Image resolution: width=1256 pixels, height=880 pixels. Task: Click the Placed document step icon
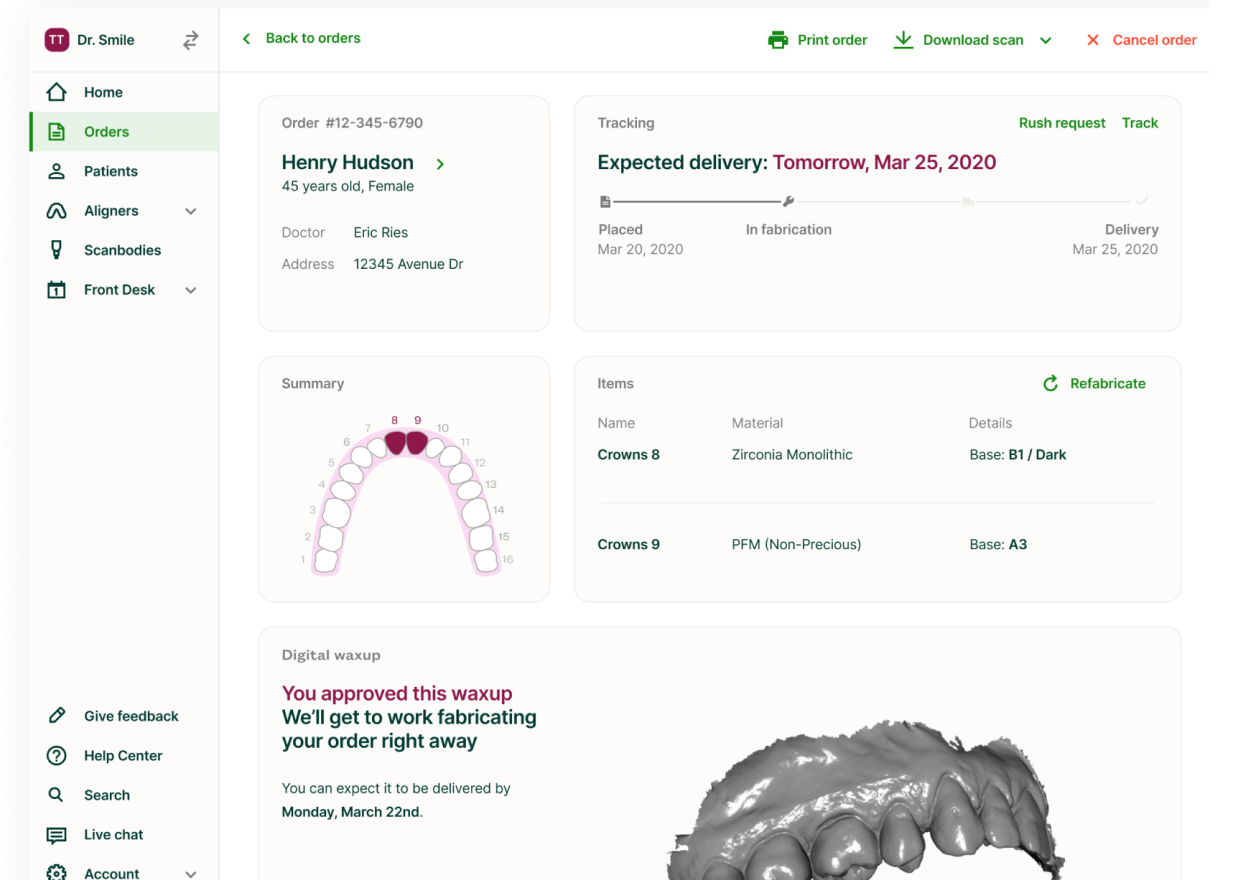pyautogui.click(x=605, y=202)
